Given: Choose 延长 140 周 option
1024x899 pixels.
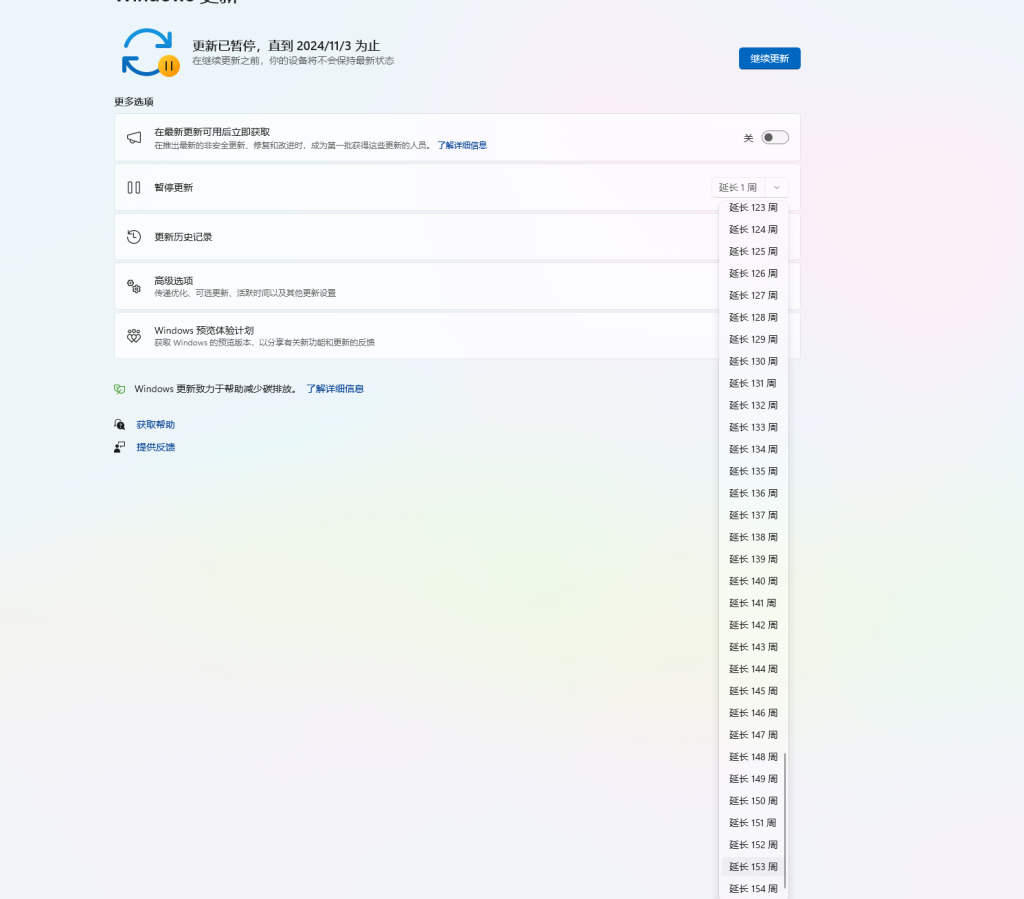Looking at the screenshot, I should click(753, 581).
